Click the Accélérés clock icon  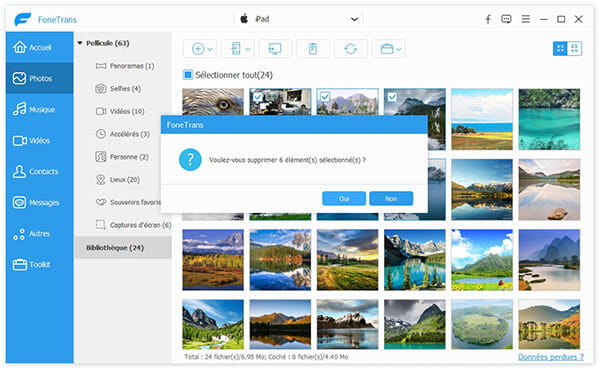(x=101, y=134)
